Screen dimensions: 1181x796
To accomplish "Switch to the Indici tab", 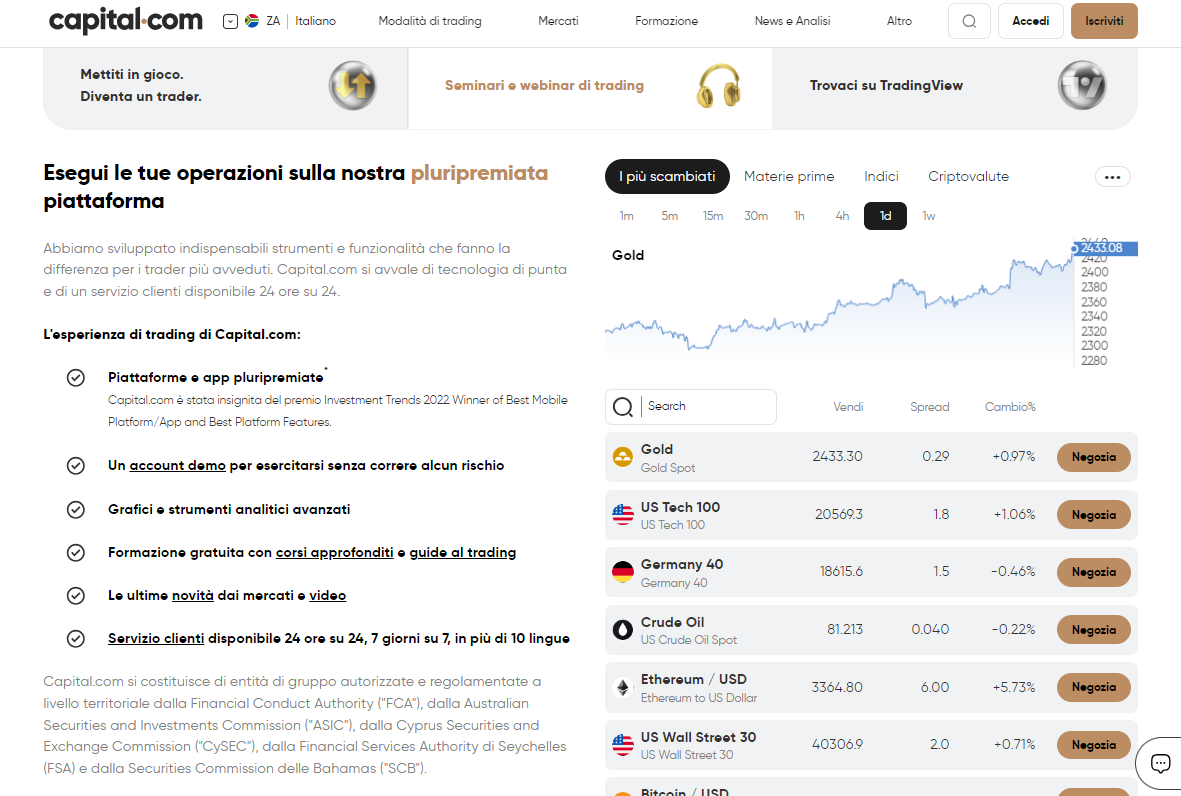I will coord(881,176).
